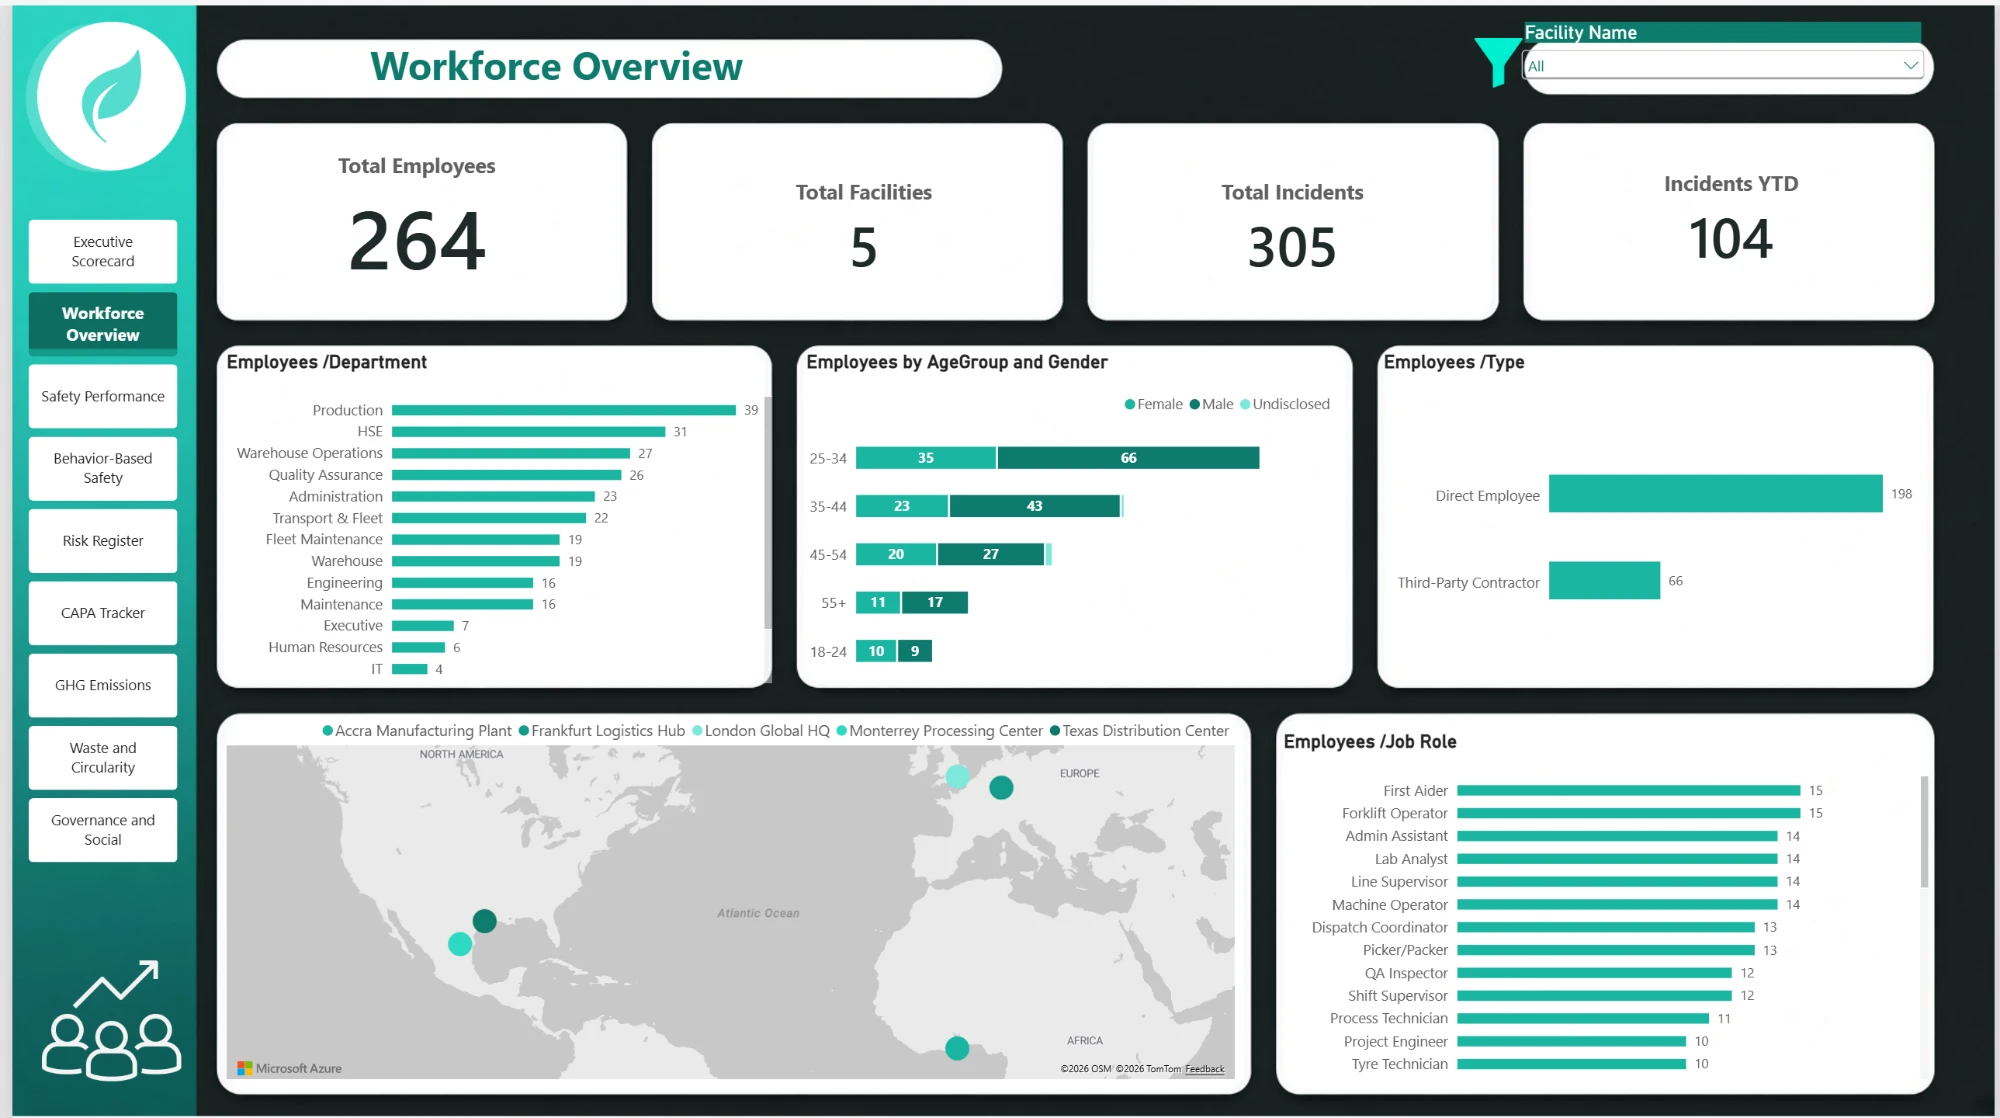Click the Frankfurt map bubble in Europe
The image size is (2000, 1118).
click(1001, 788)
